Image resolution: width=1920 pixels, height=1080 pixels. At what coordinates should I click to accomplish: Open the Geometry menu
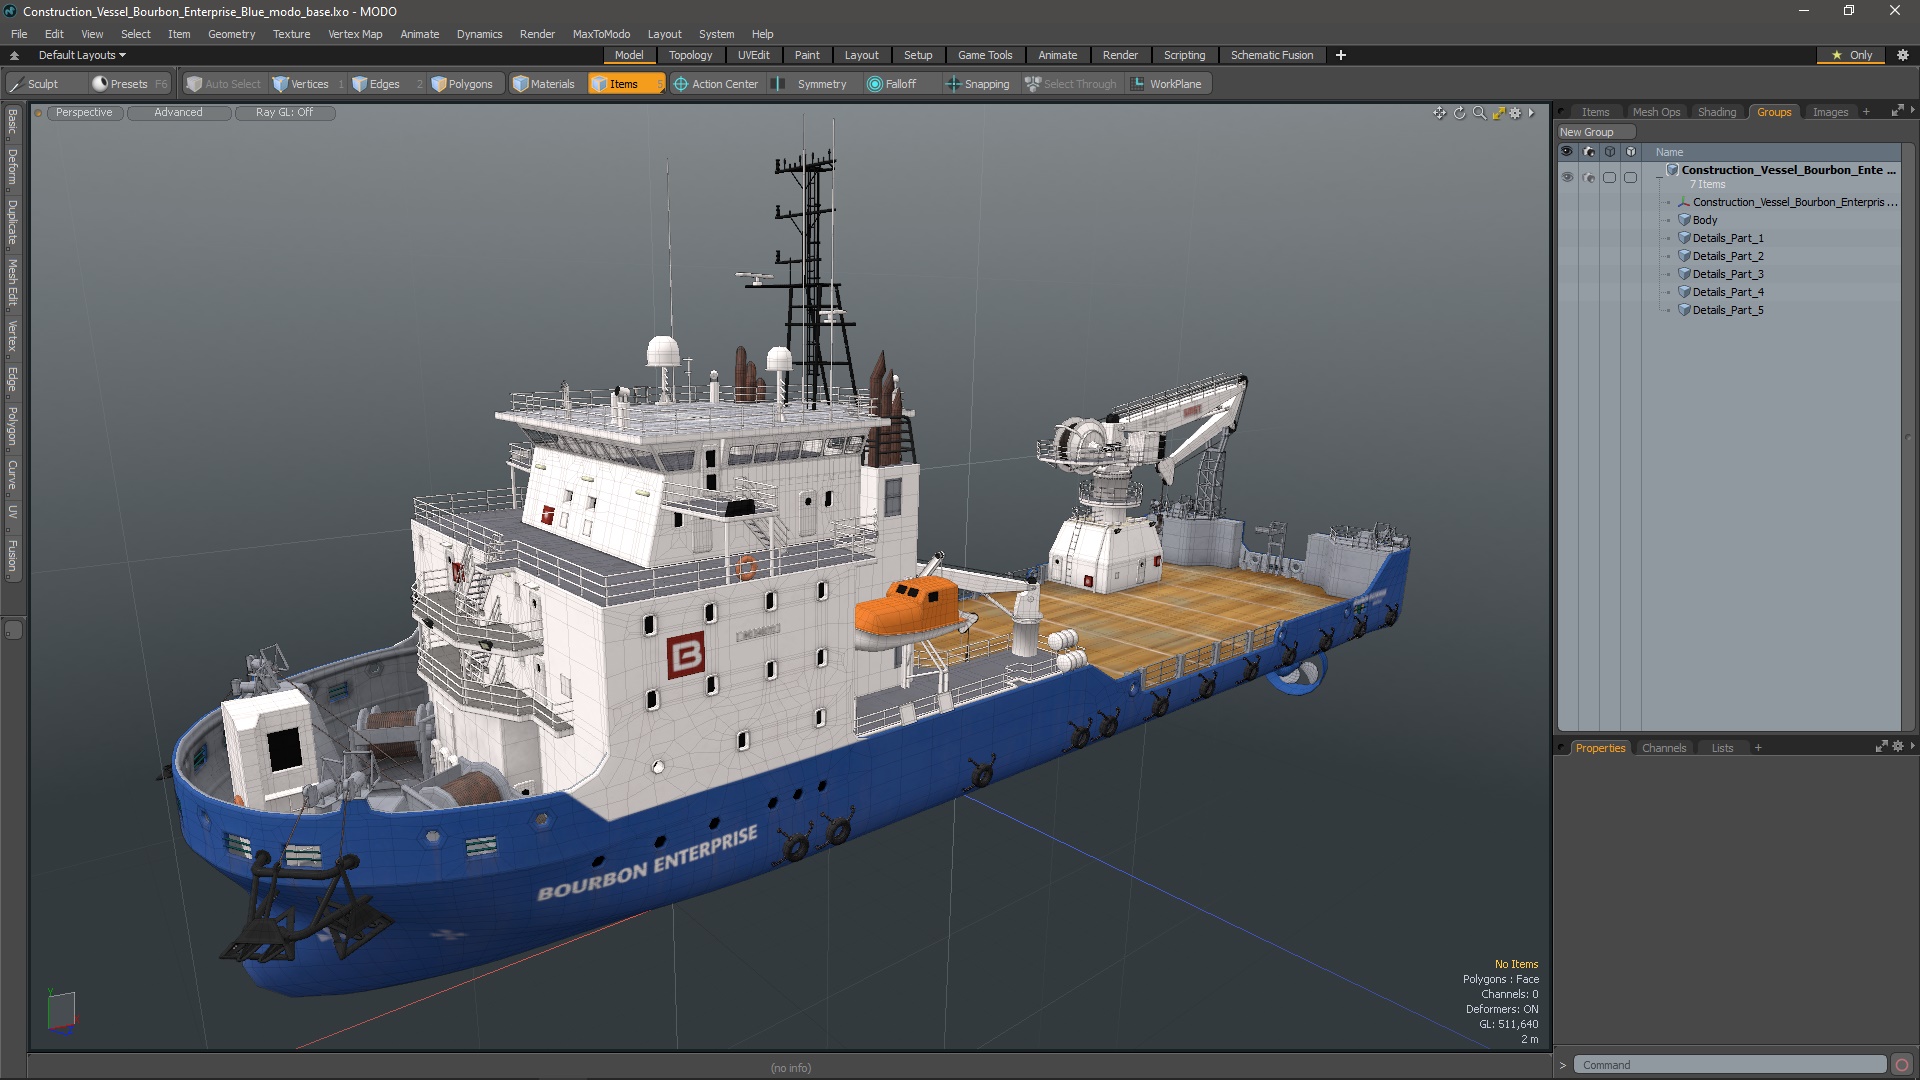[x=231, y=34]
